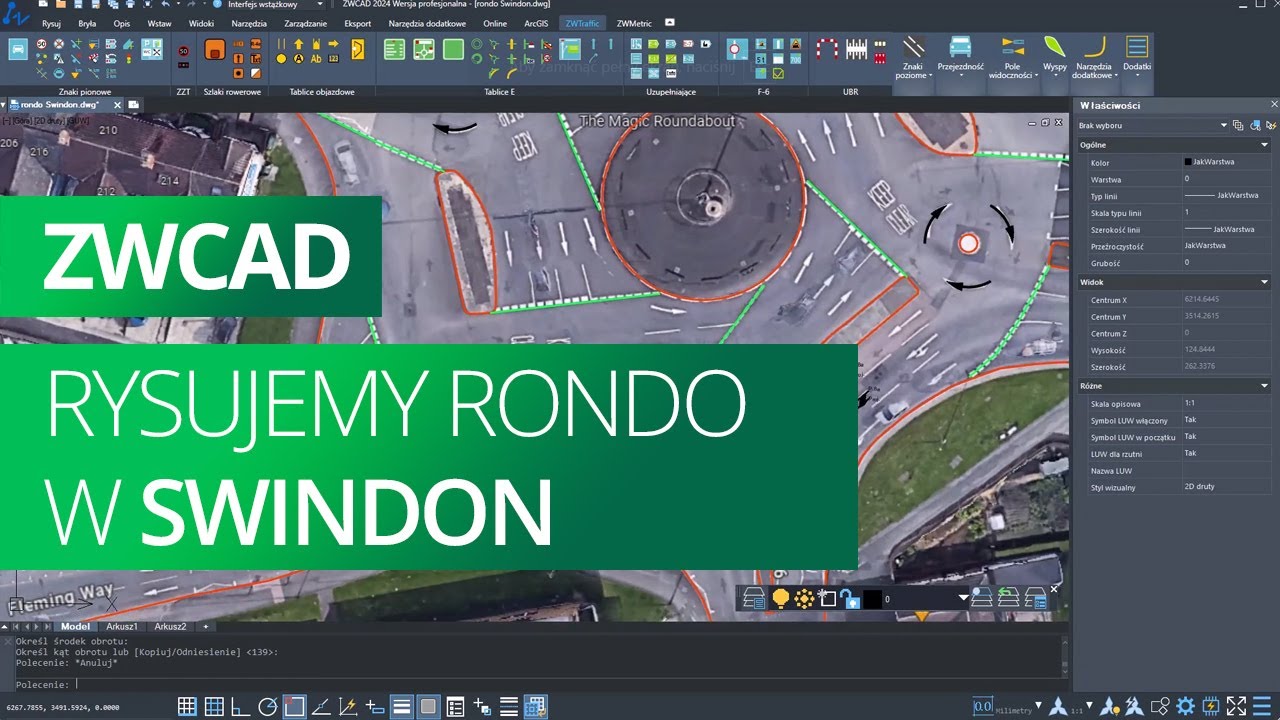This screenshot has height=720, width=1280.
Task: Open the ArcGIS ribbon tab
Action: [x=536, y=22]
